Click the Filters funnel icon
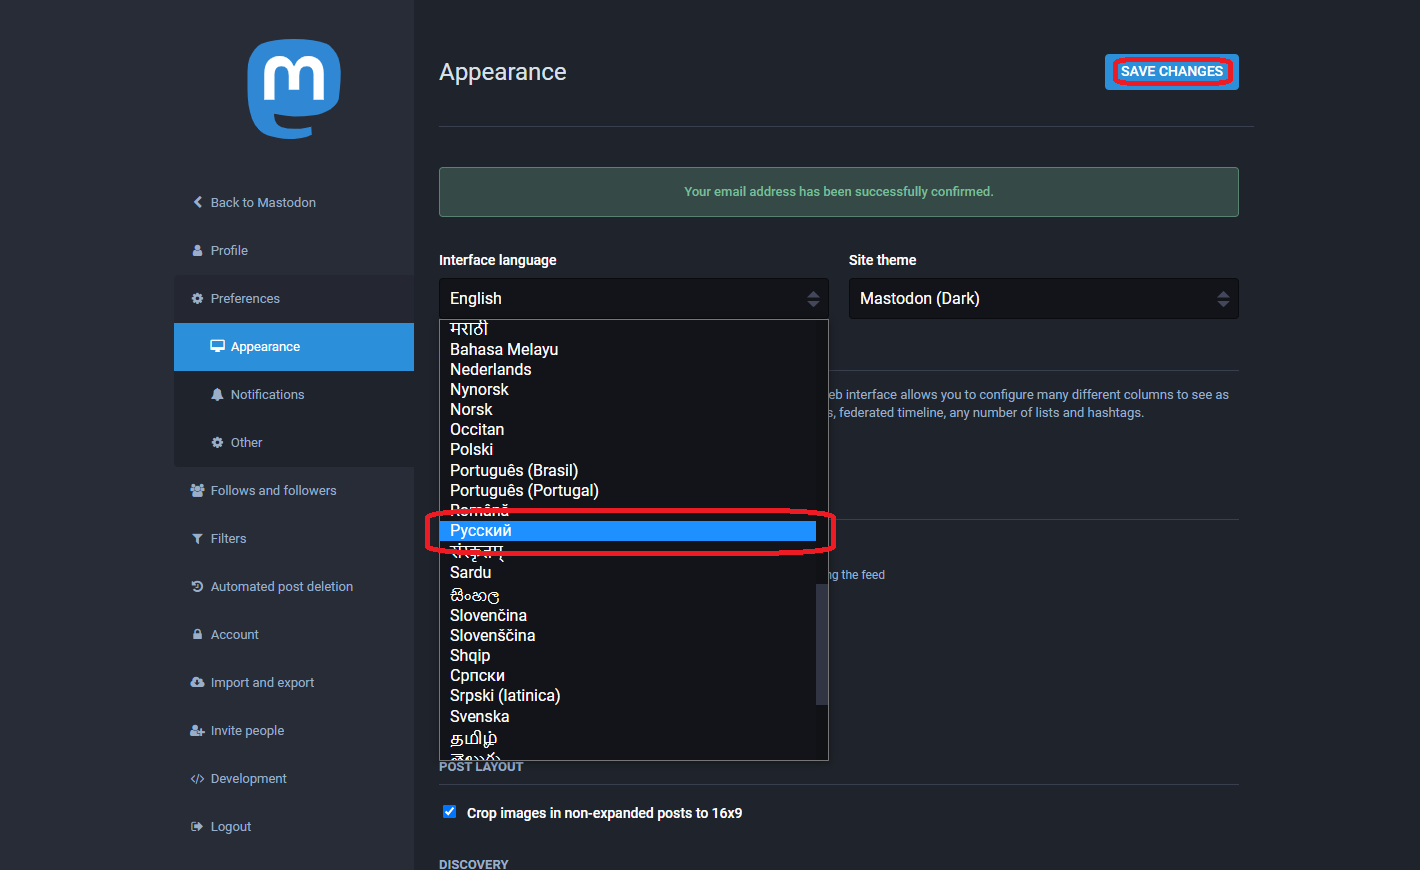The width and height of the screenshot is (1420, 870). point(197,539)
